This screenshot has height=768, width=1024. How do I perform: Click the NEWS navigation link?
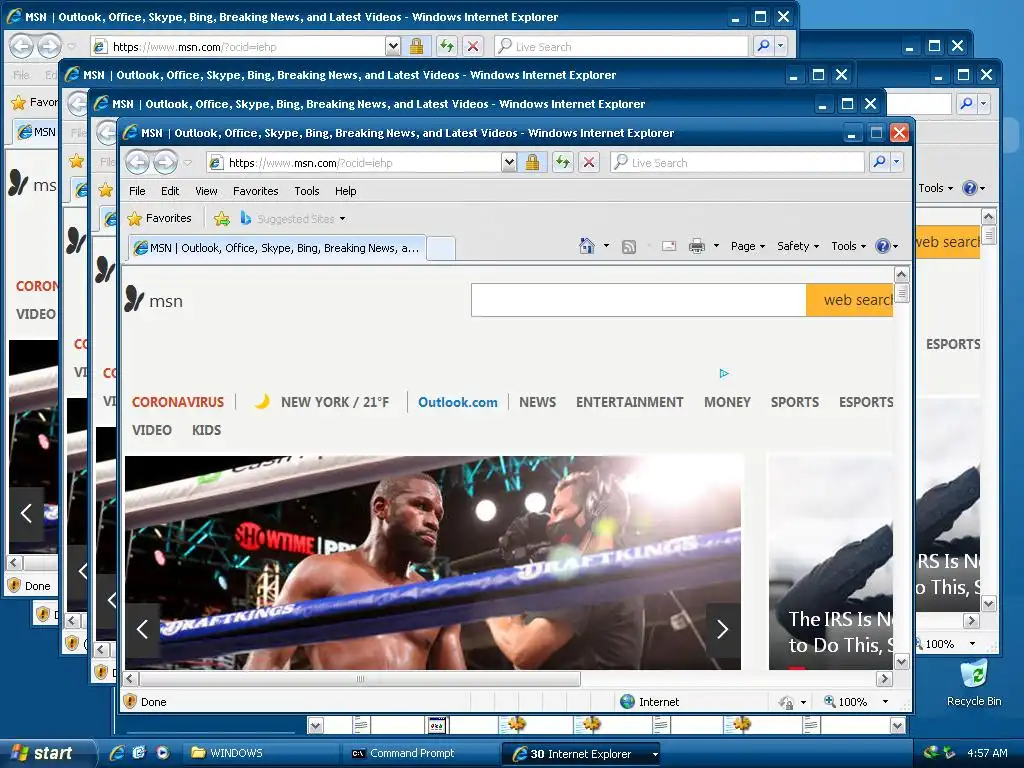coord(537,402)
